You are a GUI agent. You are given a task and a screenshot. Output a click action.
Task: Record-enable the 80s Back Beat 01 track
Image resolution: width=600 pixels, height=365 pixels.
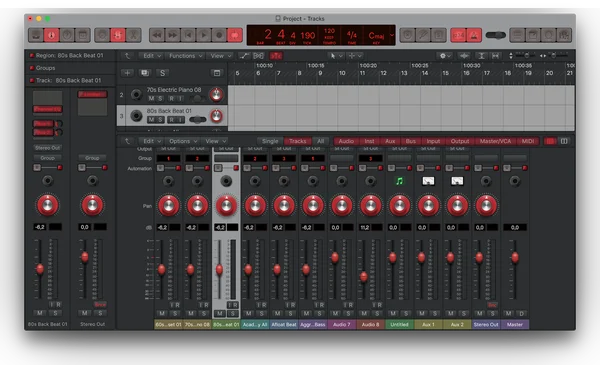tap(171, 120)
